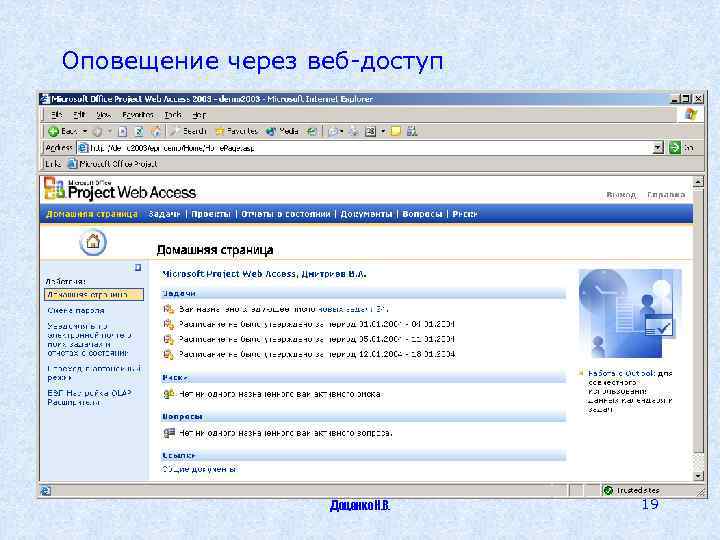Collapse the side pane with small square icon

click(x=138, y=267)
